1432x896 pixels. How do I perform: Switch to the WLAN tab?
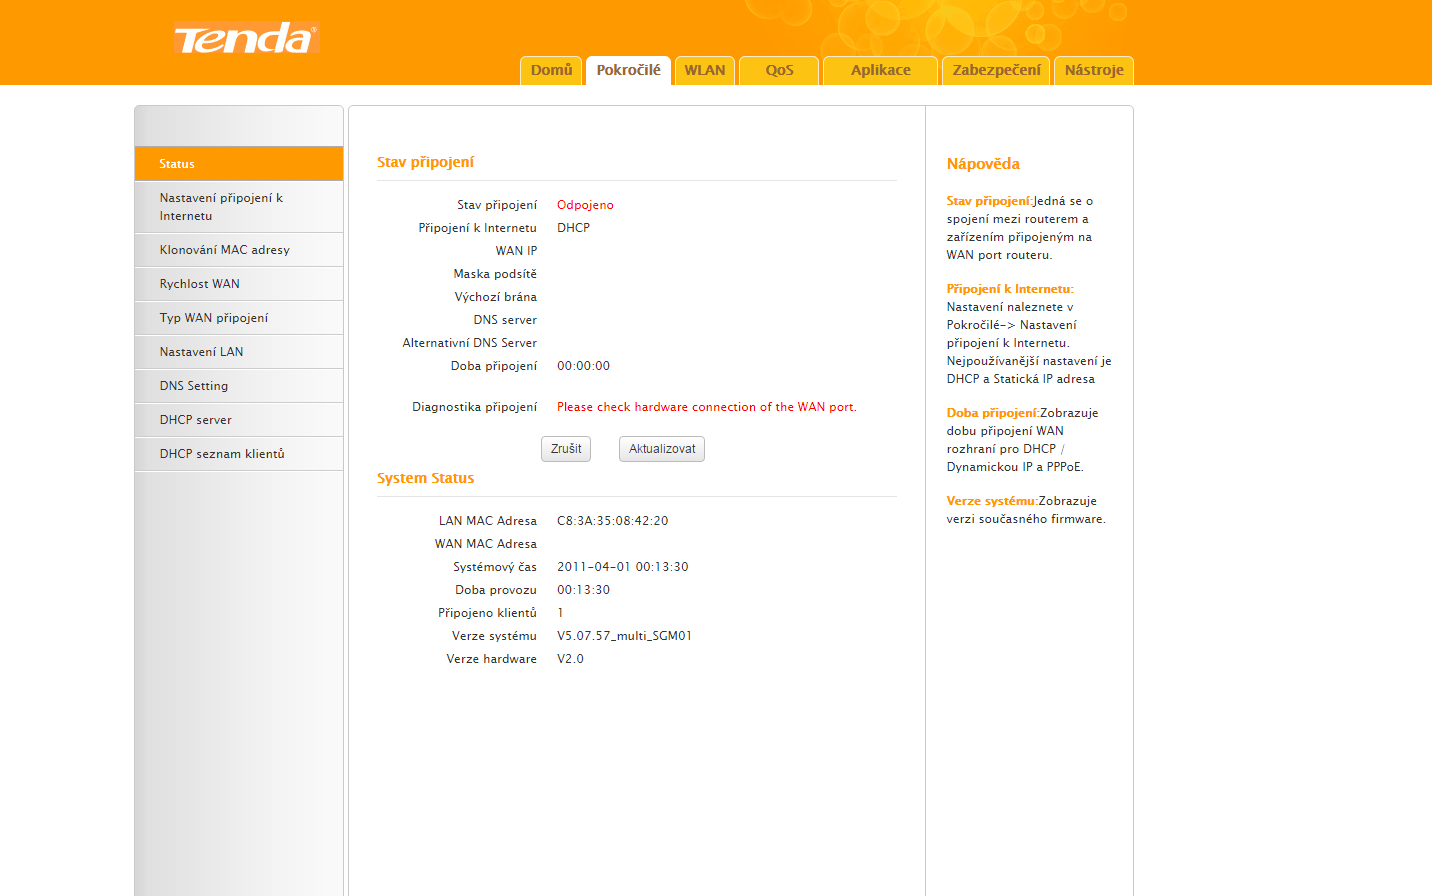click(705, 70)
